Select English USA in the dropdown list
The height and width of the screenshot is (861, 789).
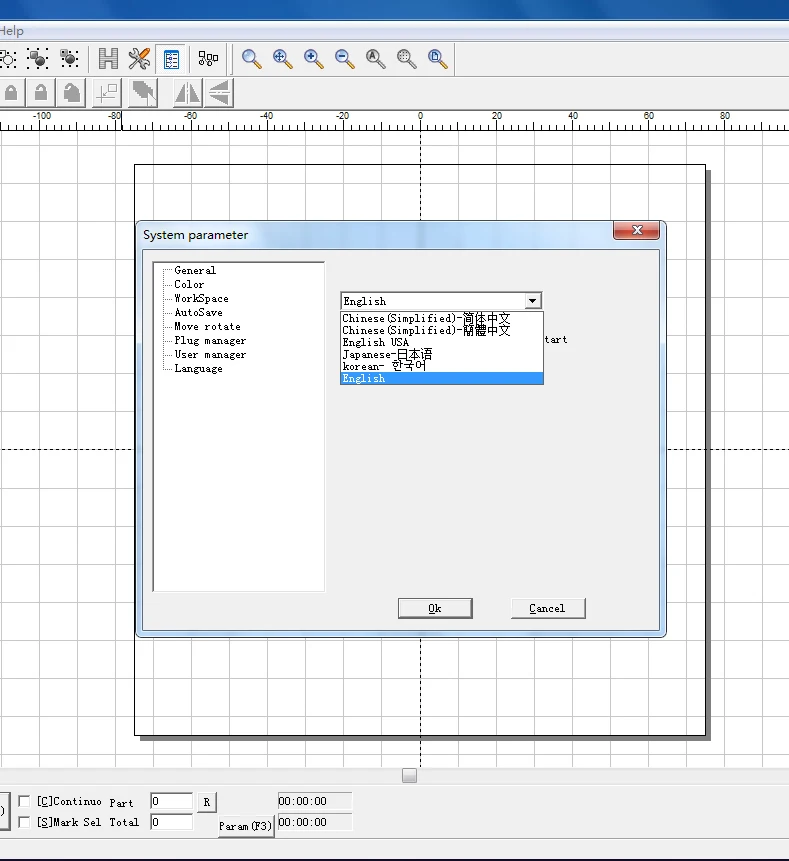click(x=376, y=342)
